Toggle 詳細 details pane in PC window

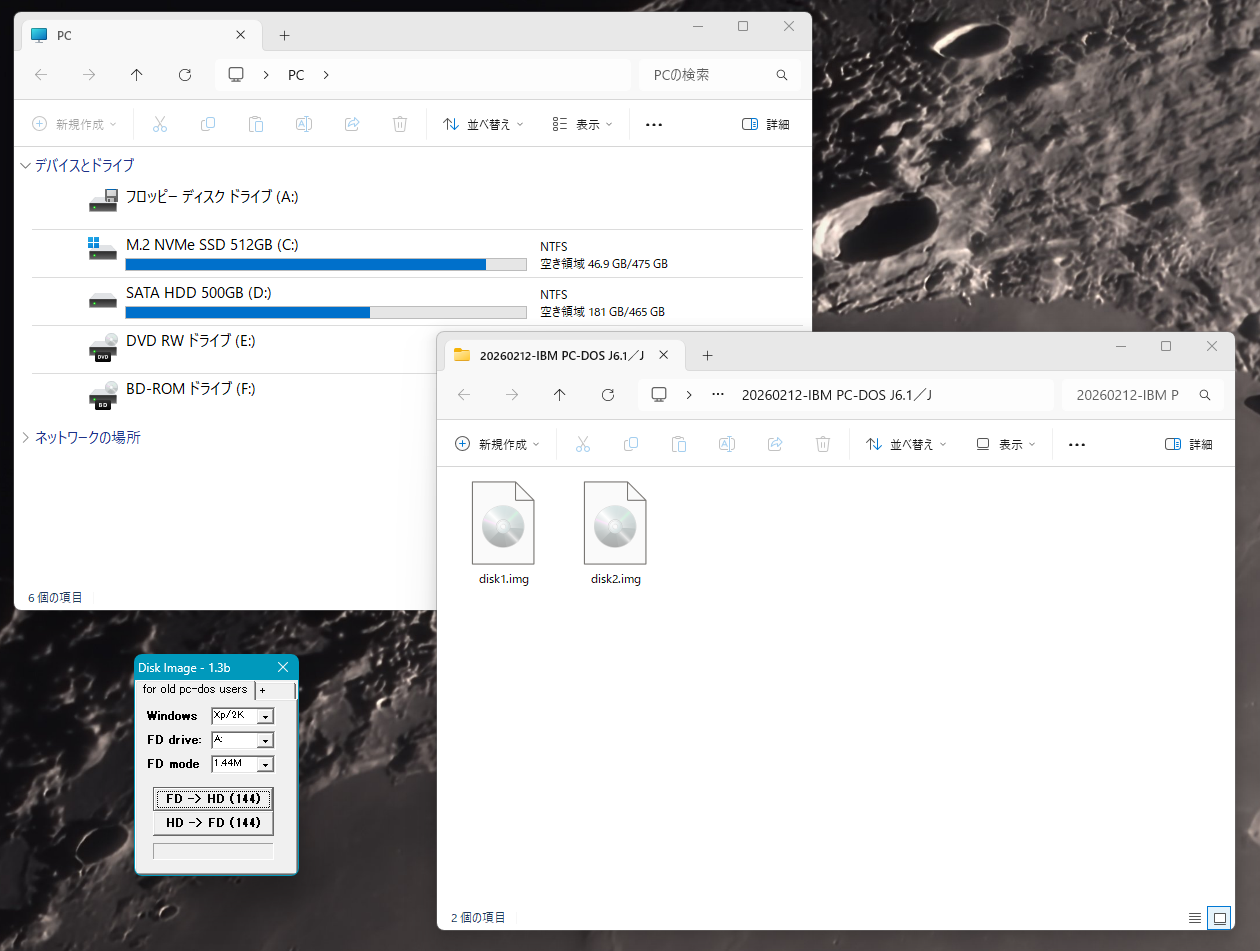click(x=766, y=124)
